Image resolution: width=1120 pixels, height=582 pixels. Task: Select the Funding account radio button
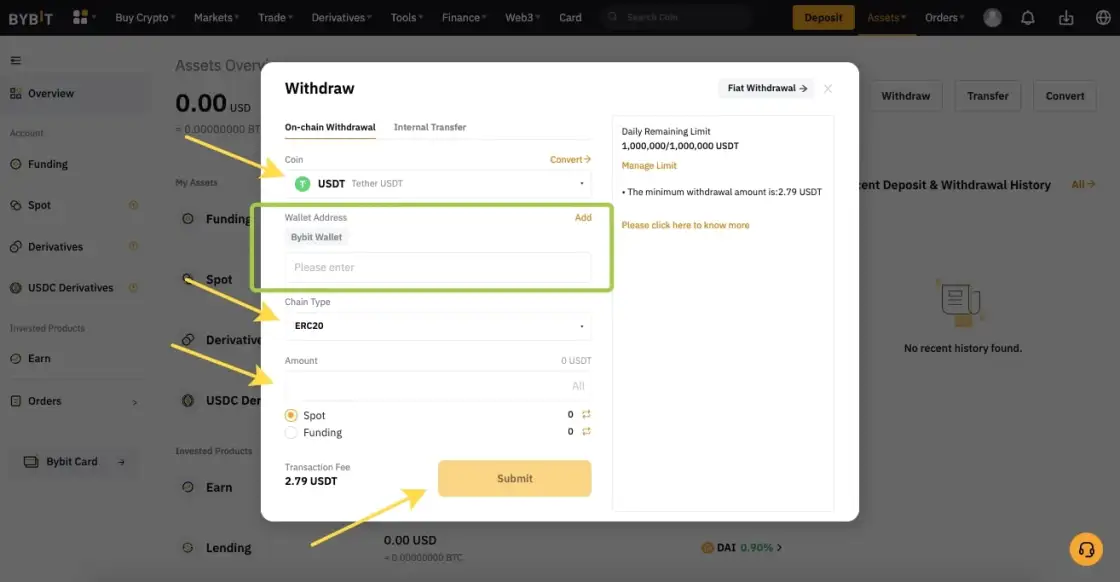pyautogui.click(x=291, y=433)
